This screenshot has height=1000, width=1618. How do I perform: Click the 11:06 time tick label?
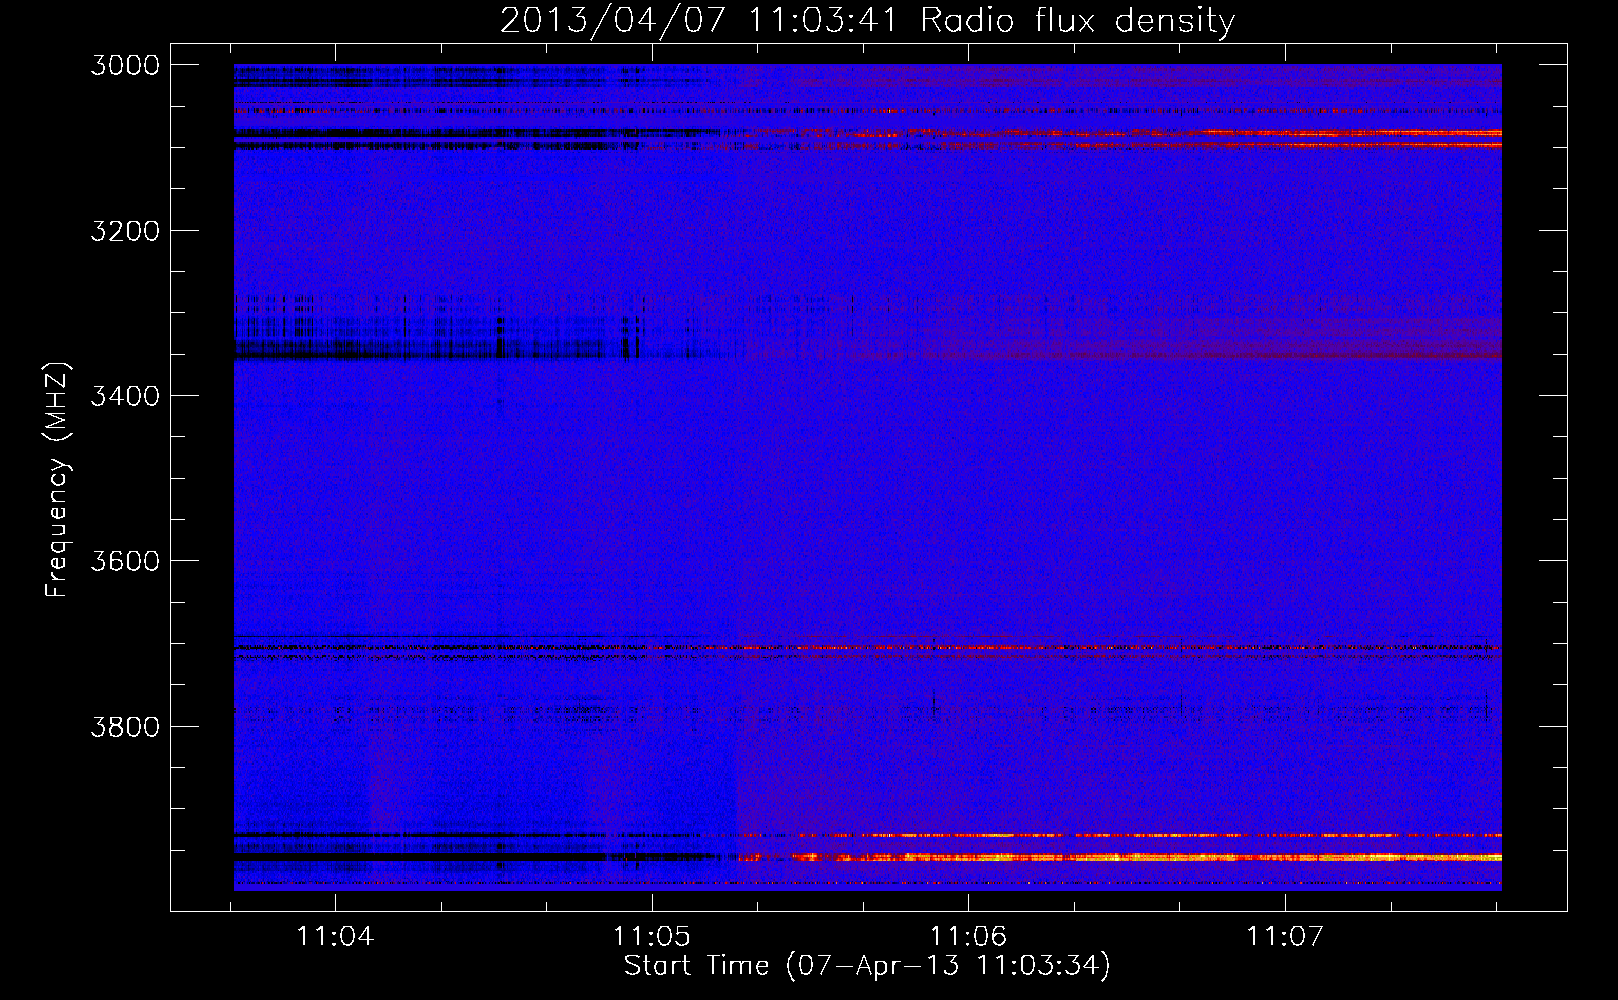[968, 937]
